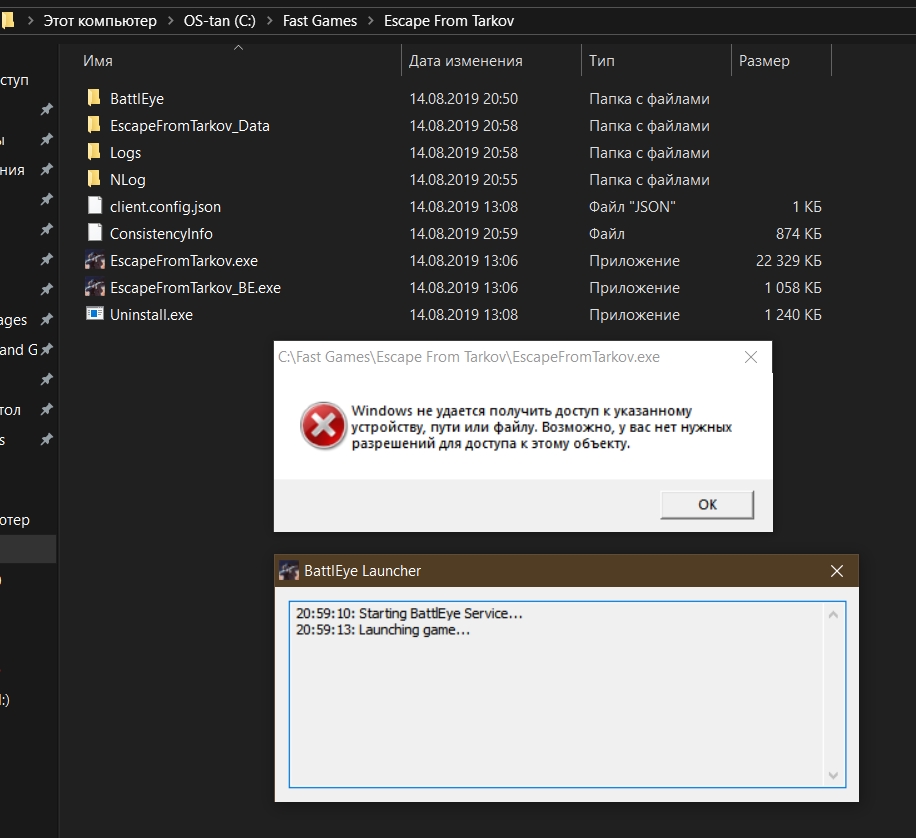Click the "14.08.2019 20:55" date of NLog
Viewport: 916px width, 838px height.
click(464, 179)
